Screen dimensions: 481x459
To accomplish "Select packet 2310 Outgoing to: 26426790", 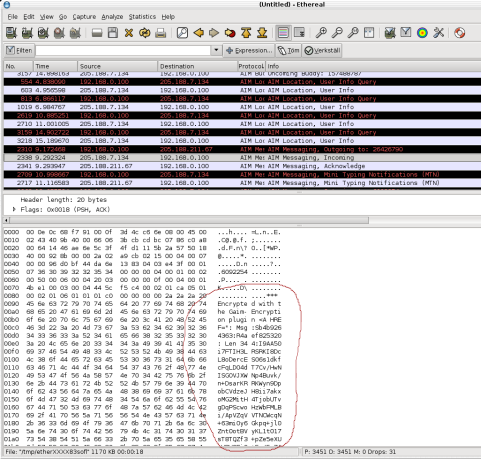I will coord(242,149).
